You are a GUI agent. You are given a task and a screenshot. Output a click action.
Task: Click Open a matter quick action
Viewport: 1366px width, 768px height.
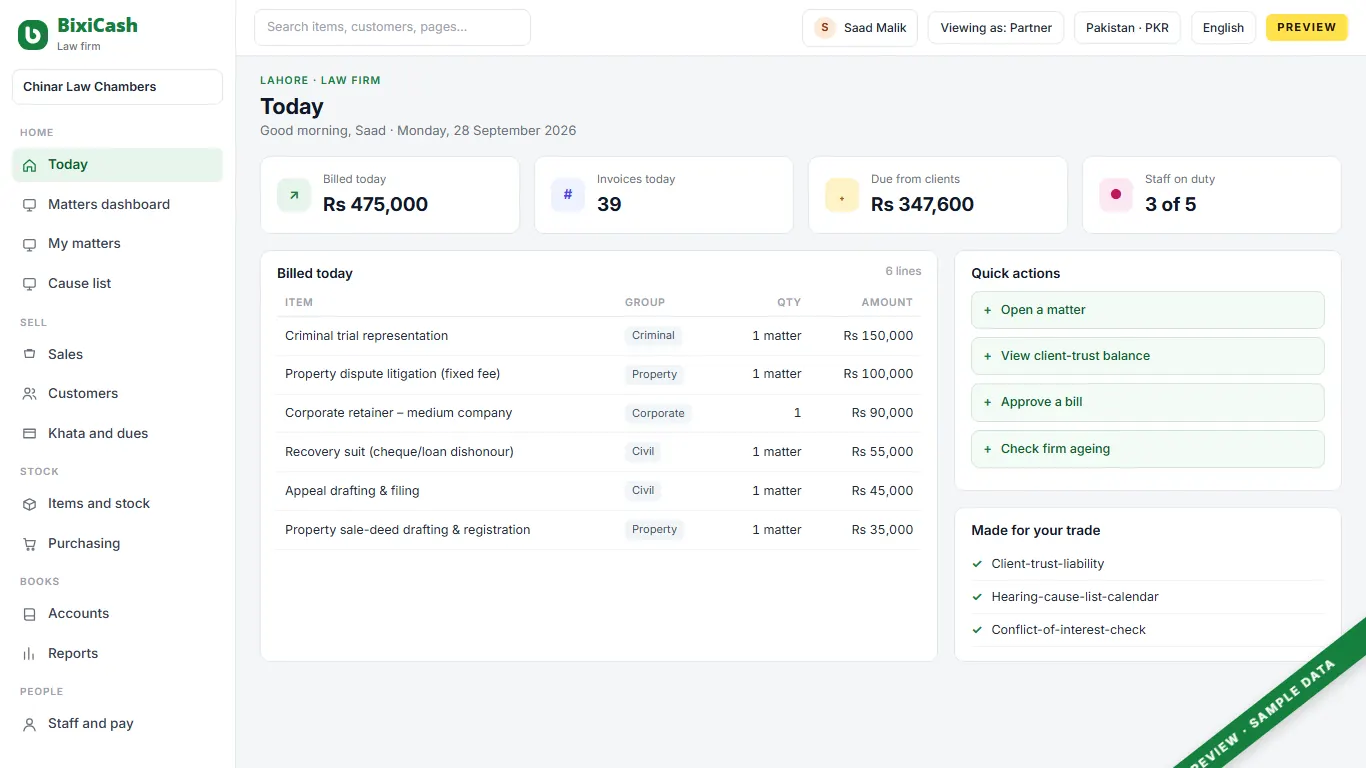[1148, 310]
